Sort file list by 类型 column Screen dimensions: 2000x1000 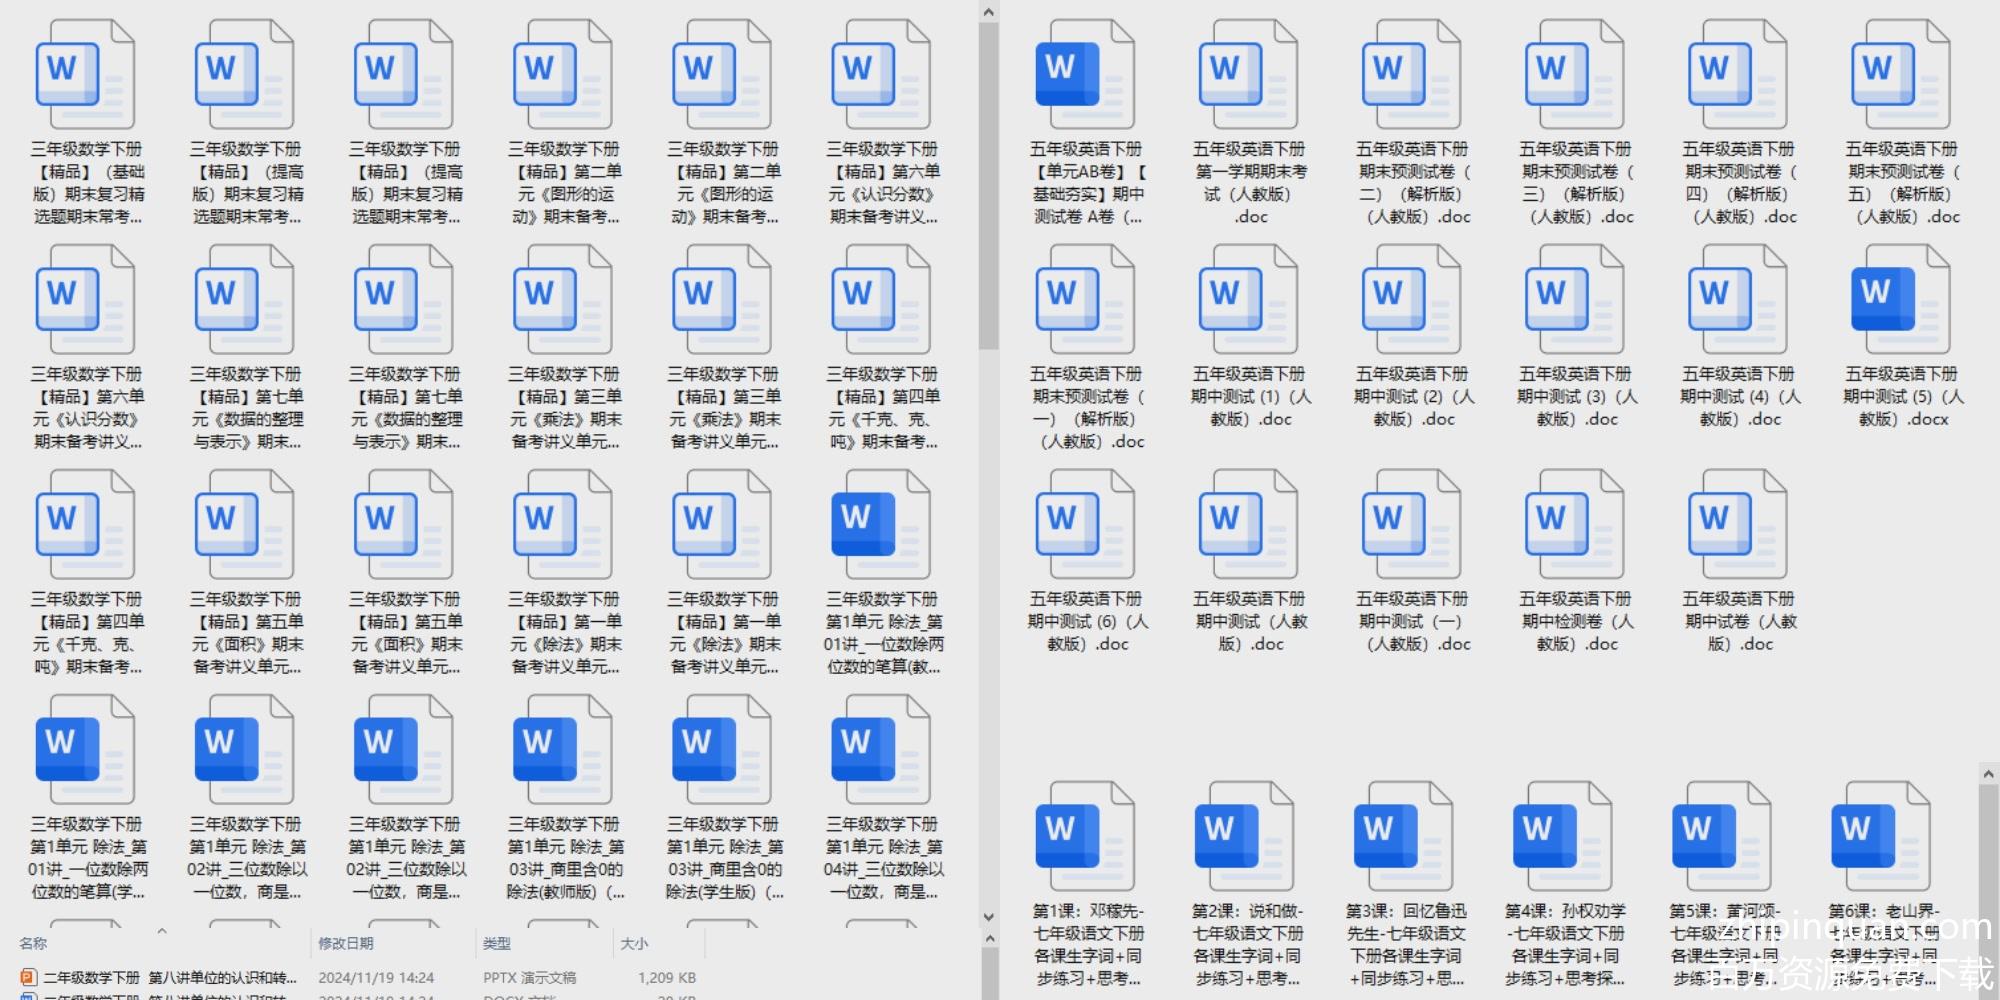click(x=497, y=943)
